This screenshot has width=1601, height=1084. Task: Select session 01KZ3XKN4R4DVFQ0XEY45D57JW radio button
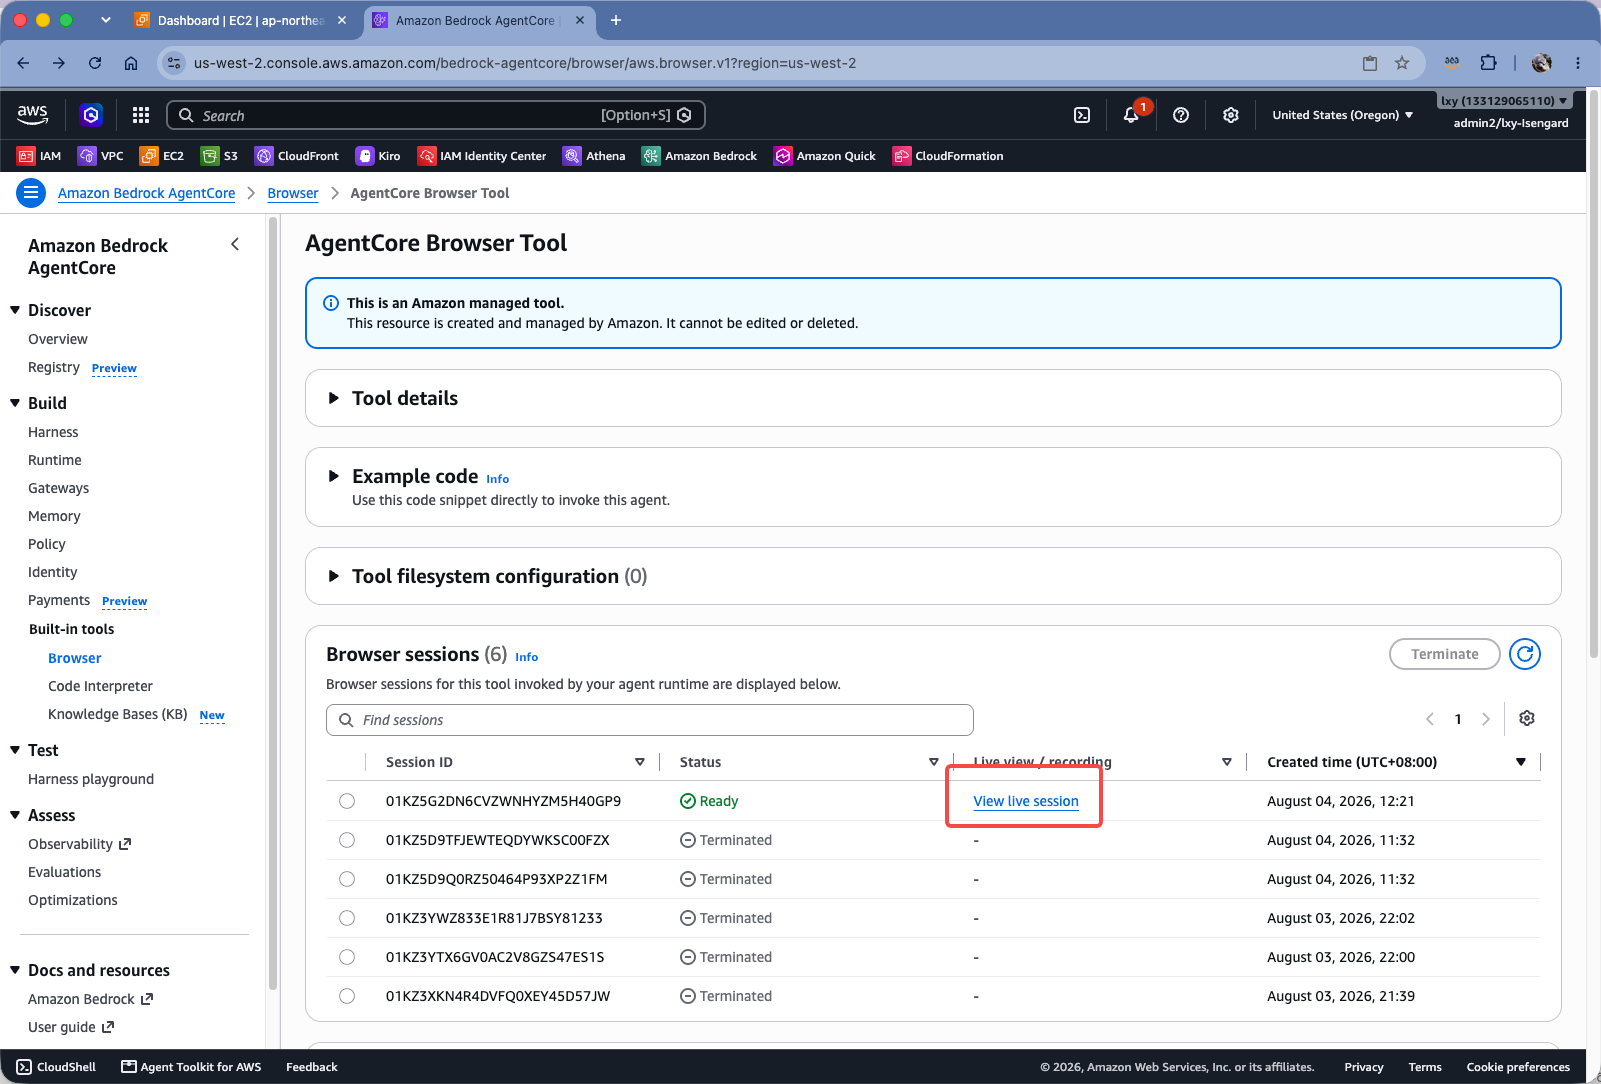[347, 996]
